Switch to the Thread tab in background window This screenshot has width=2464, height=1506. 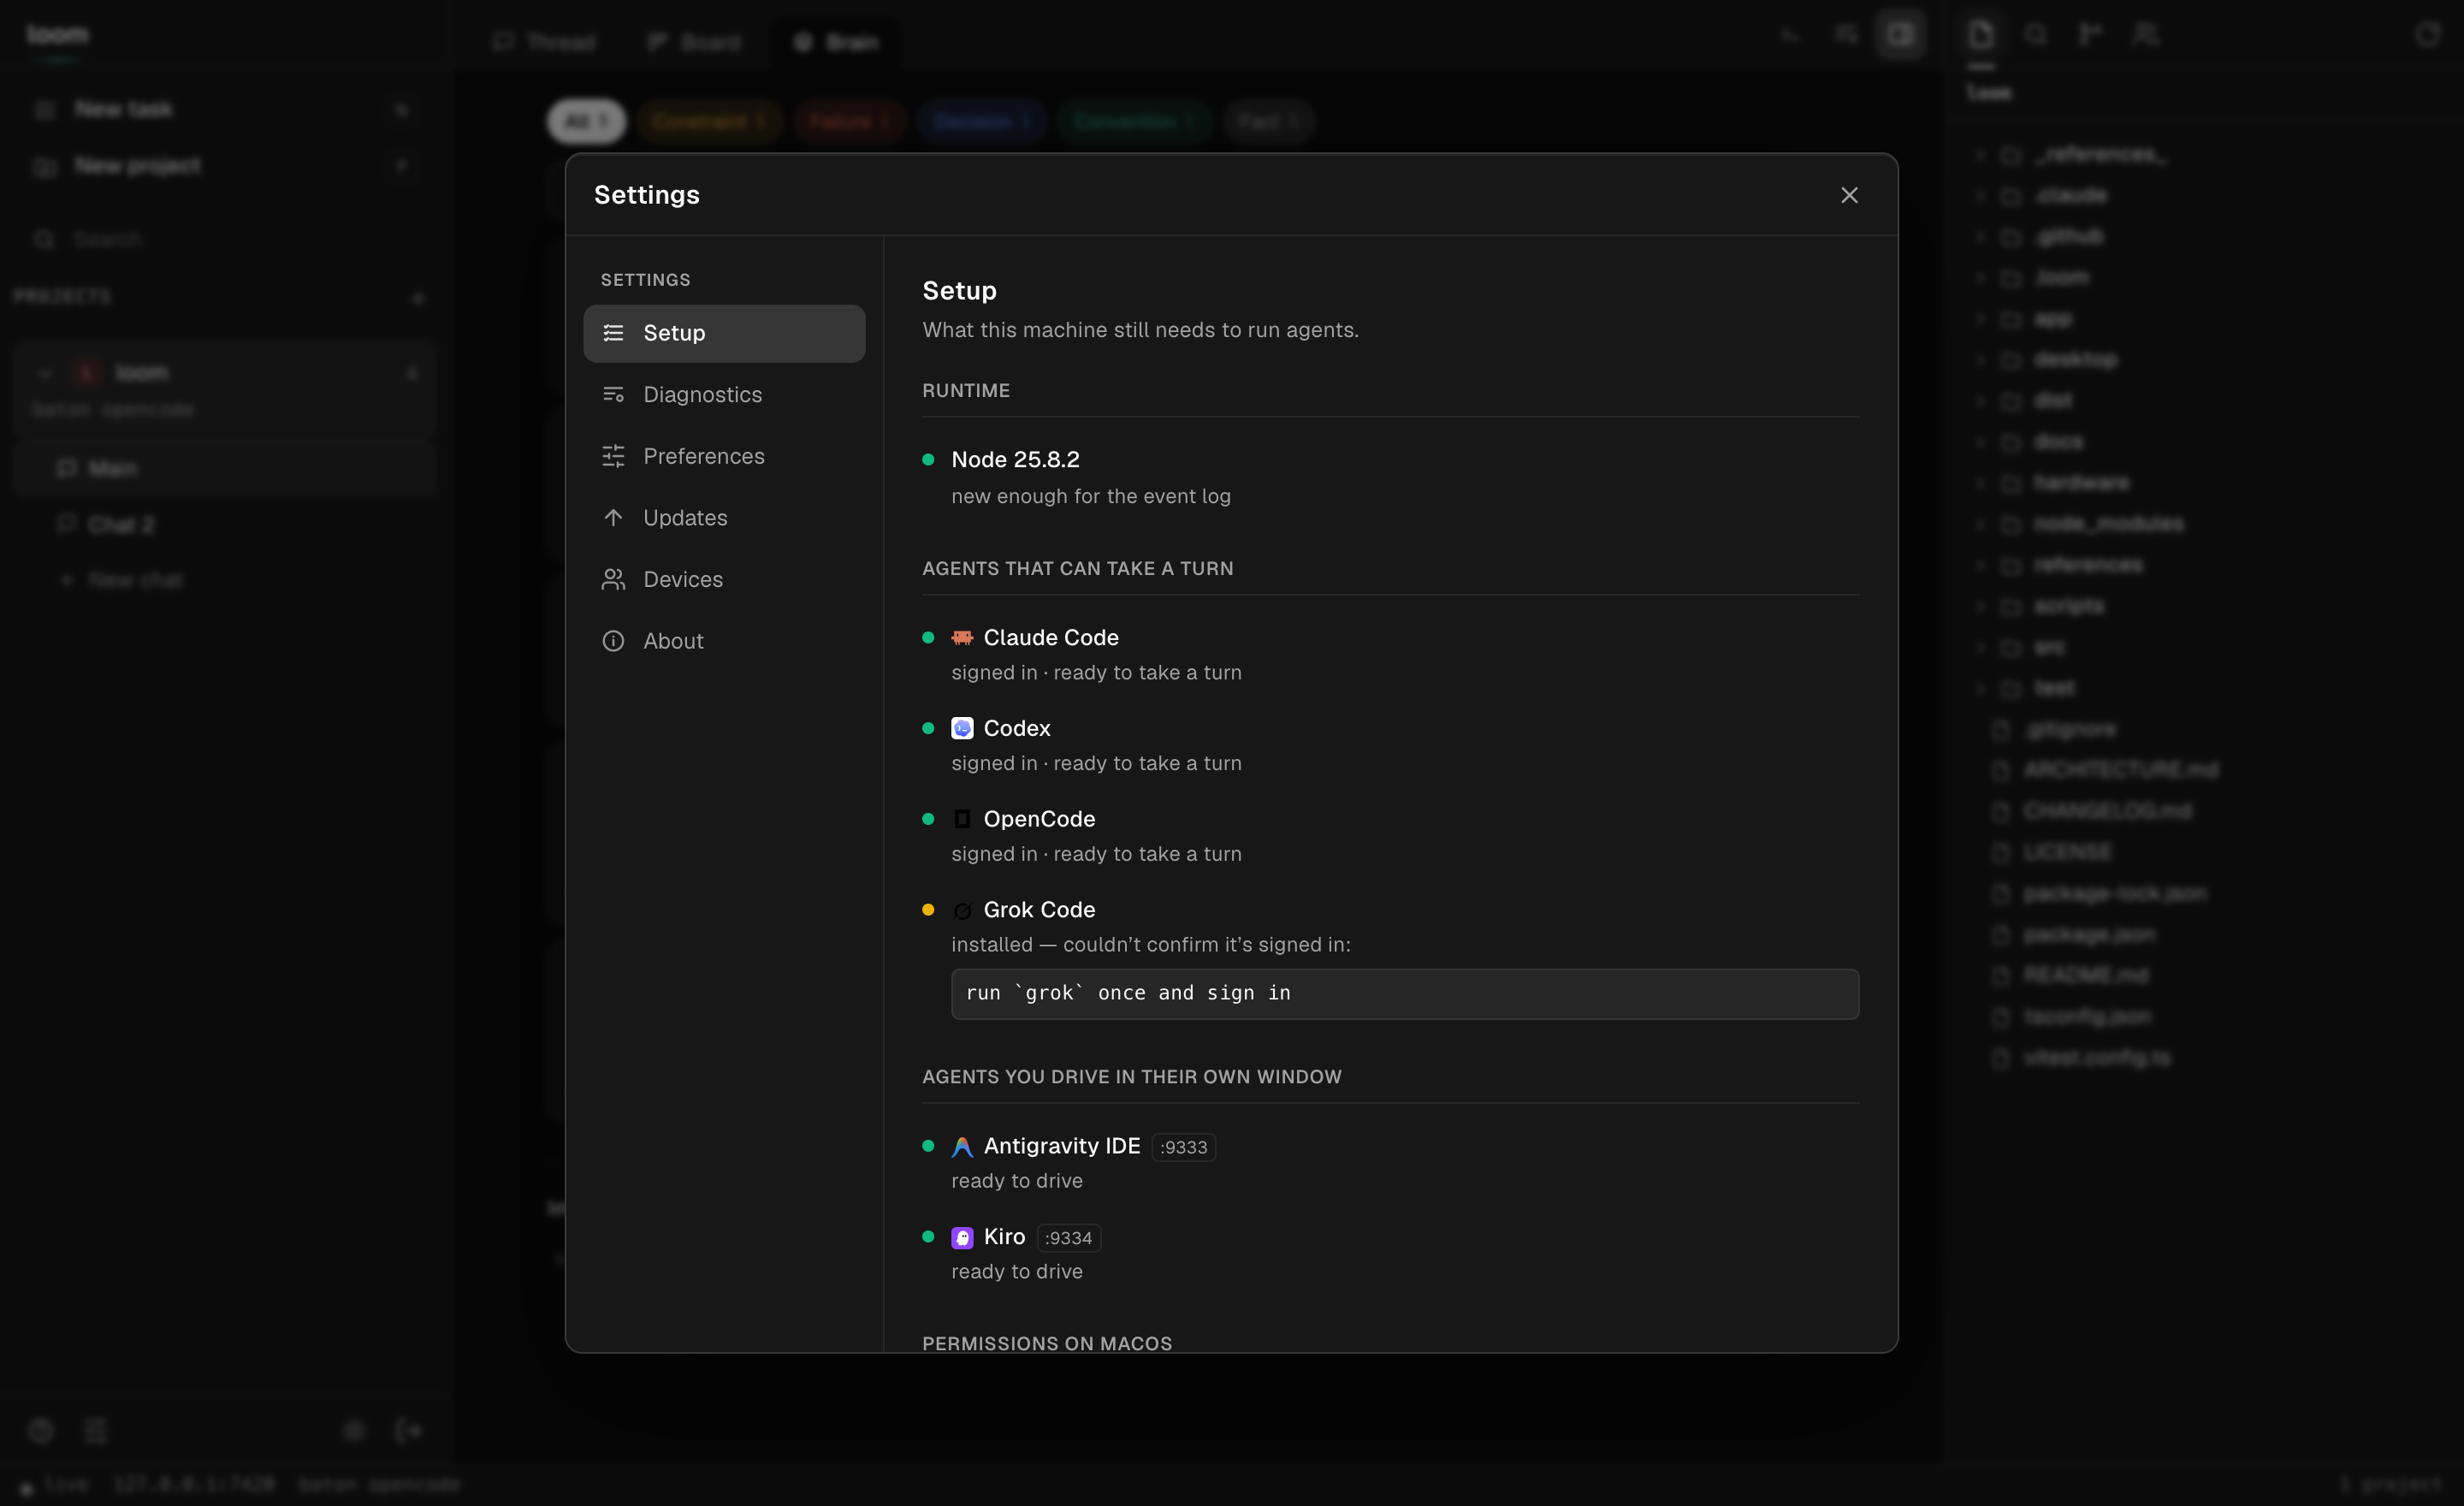tap(545, 42)
